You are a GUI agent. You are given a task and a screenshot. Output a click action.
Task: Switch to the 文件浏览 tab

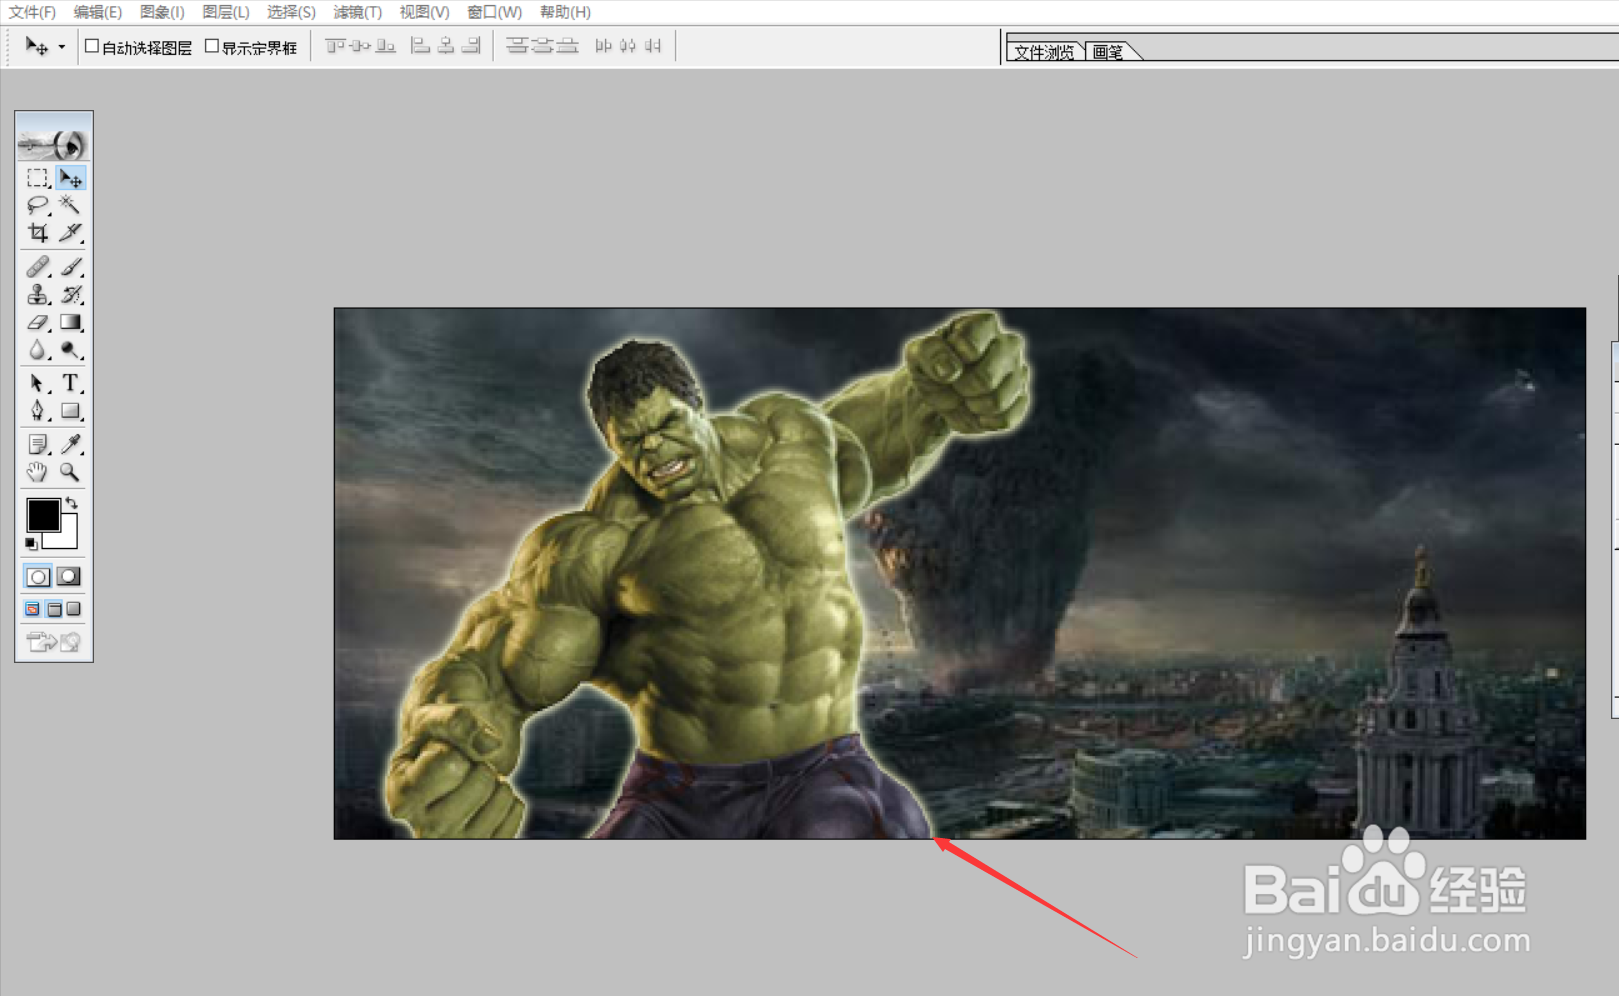(x=1044, y=52)
